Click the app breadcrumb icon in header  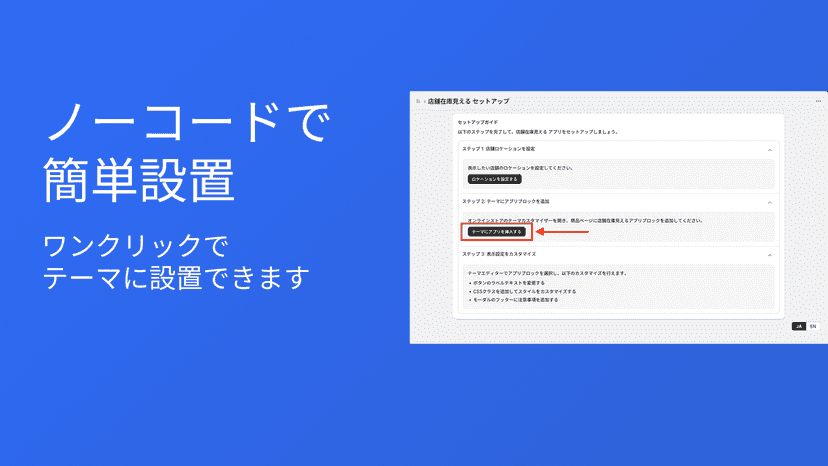(x=418, y=101)
